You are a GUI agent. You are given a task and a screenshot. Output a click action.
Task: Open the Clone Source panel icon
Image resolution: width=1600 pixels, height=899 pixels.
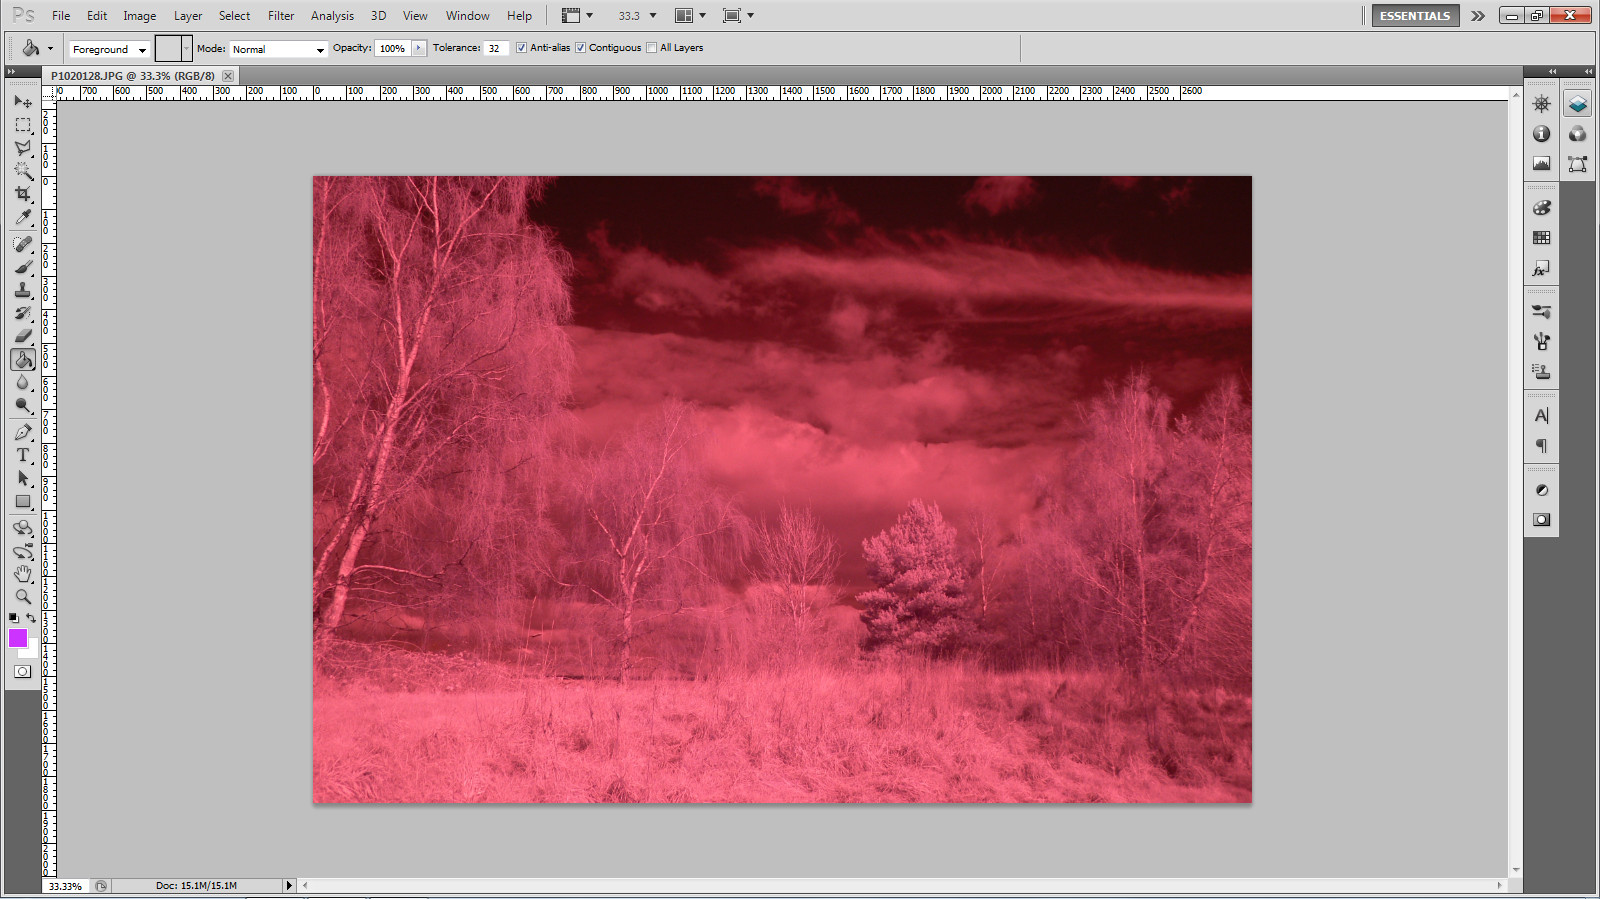pyautogui.click(x=1542, y=372)
